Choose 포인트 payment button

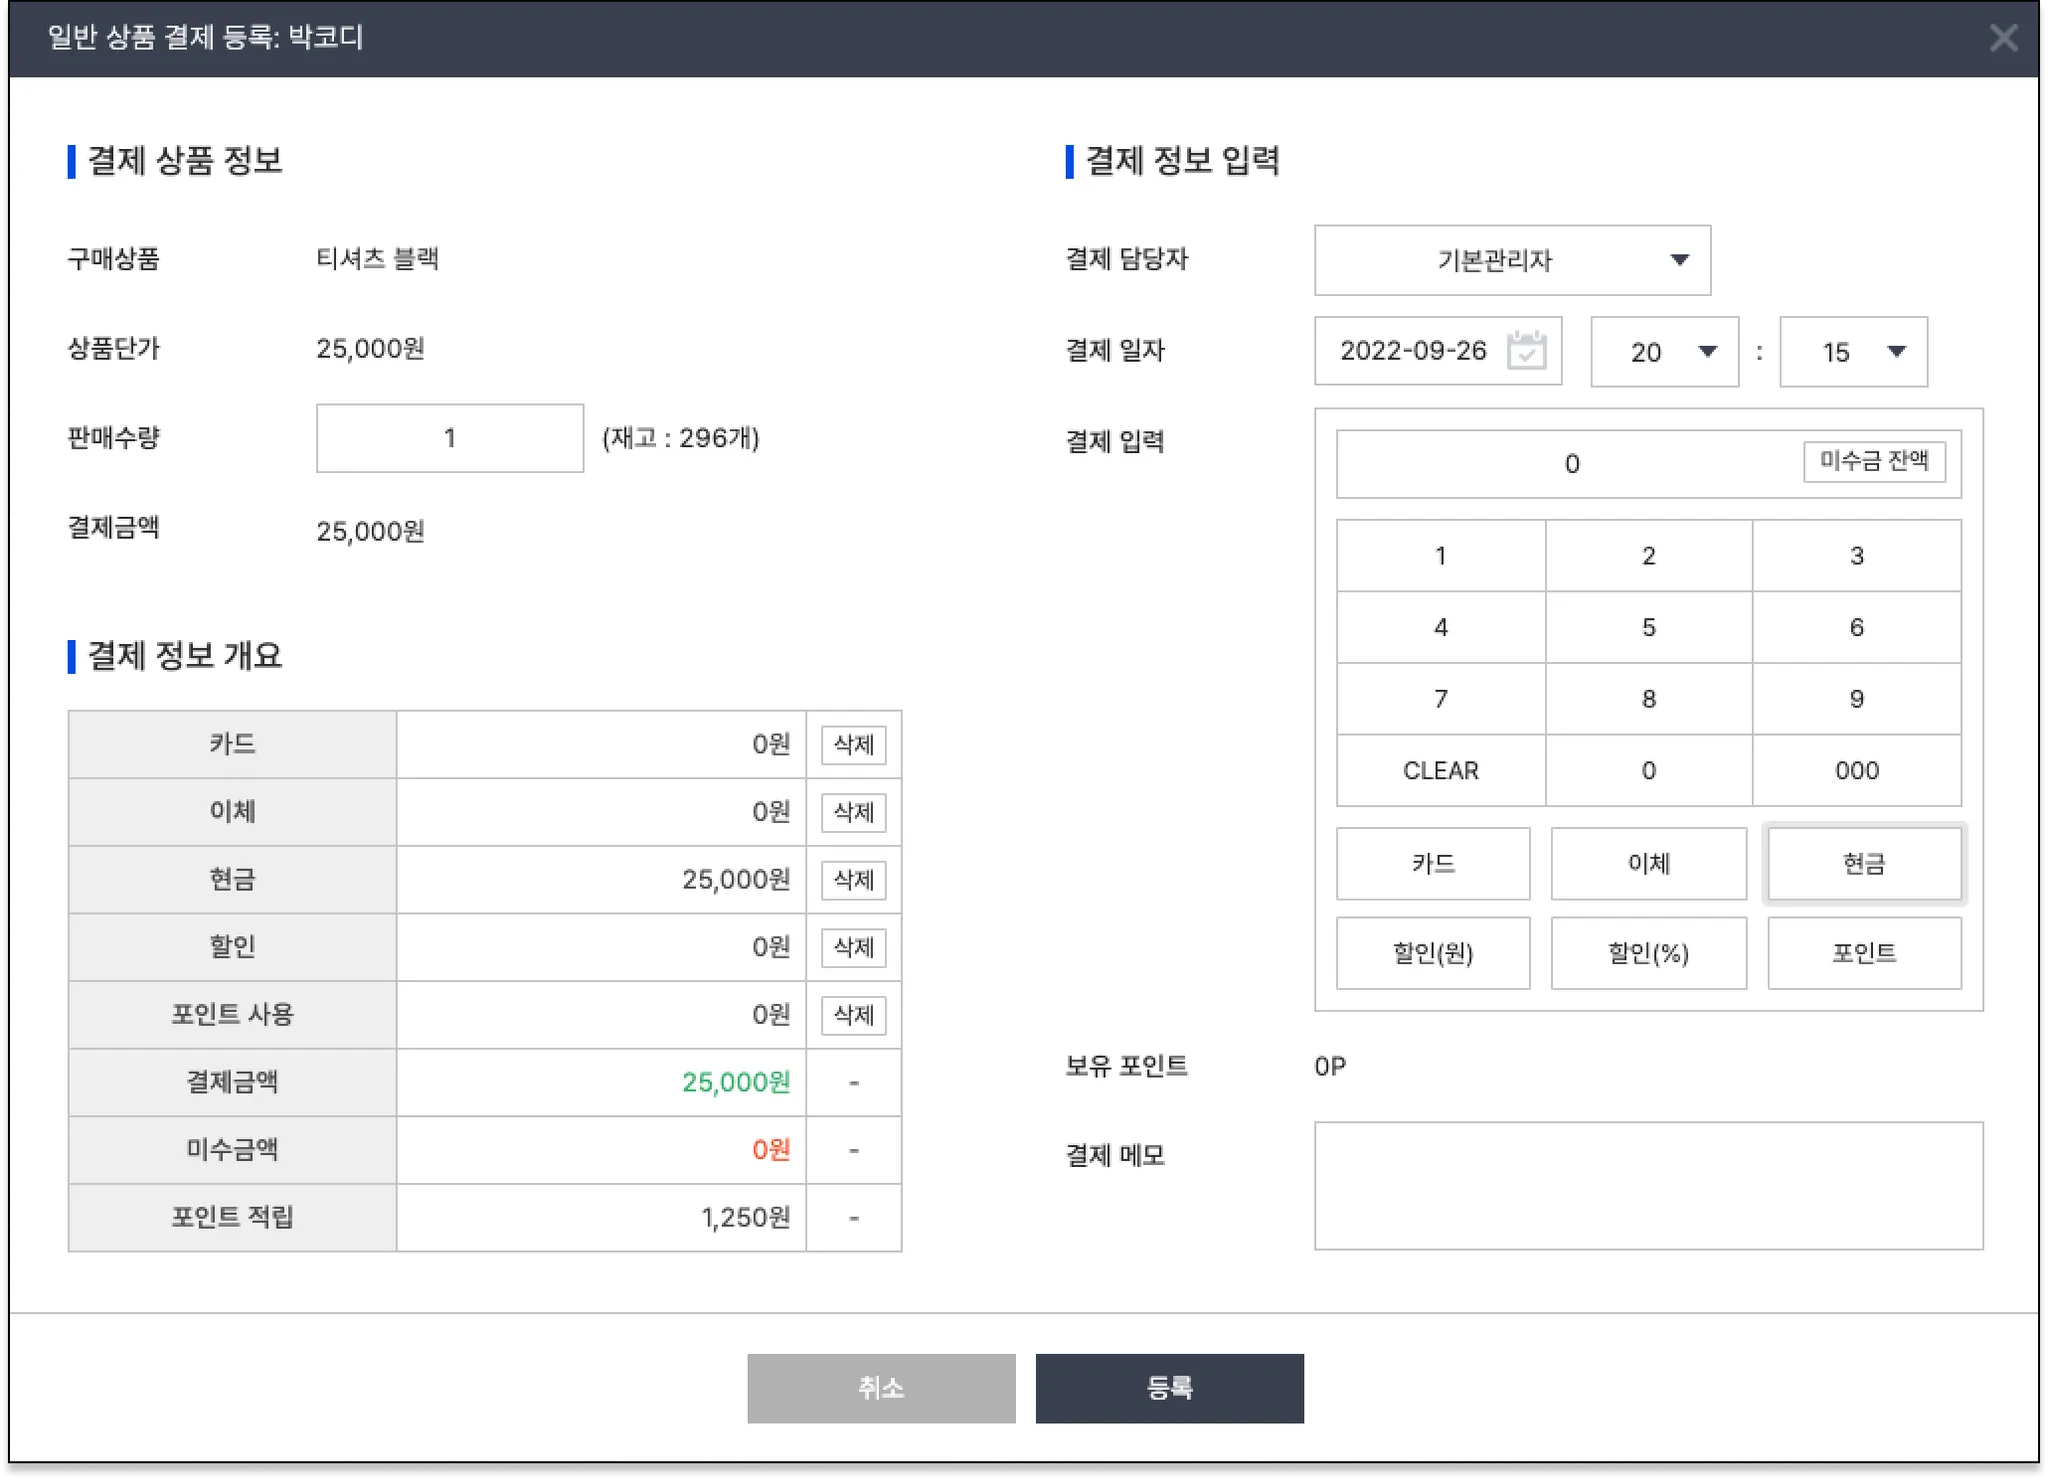(x=1864, y=953)
